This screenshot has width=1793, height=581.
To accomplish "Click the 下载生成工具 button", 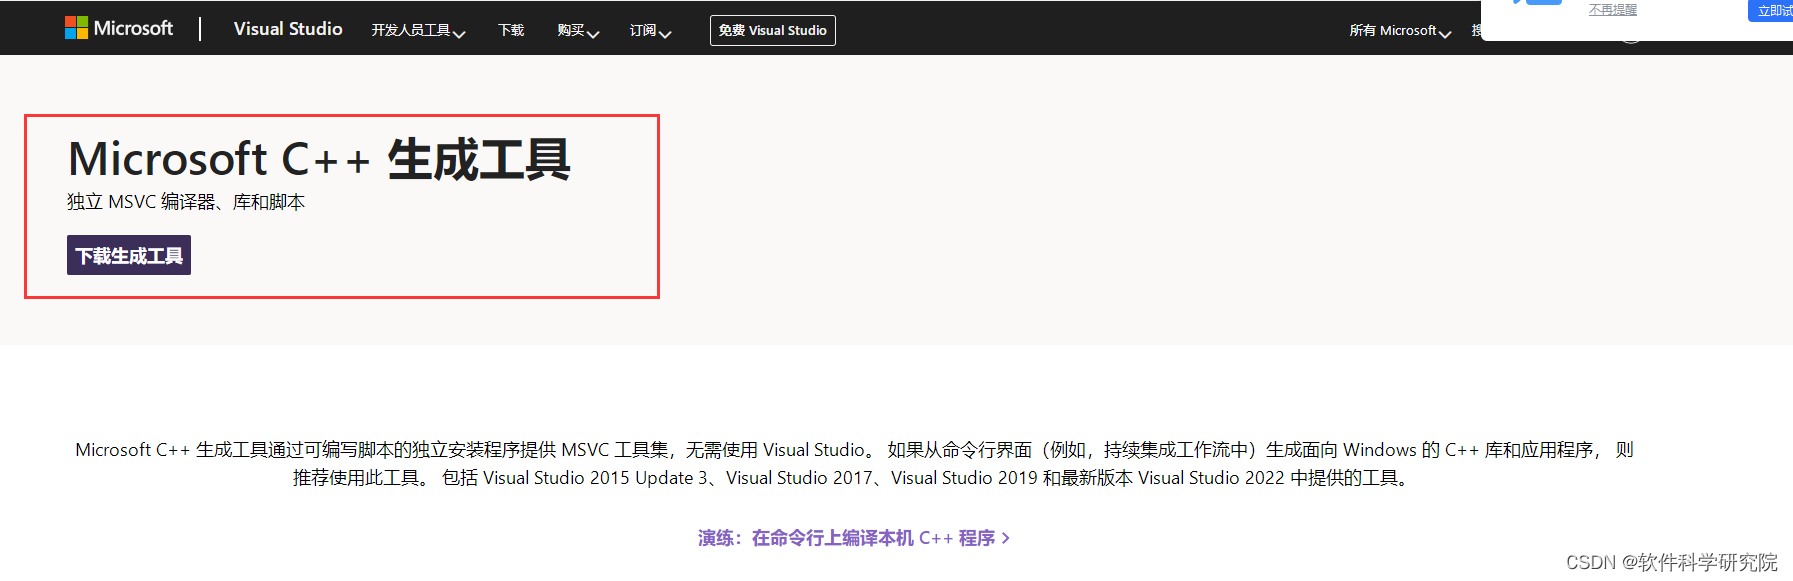I will click(x=129, y=255).
